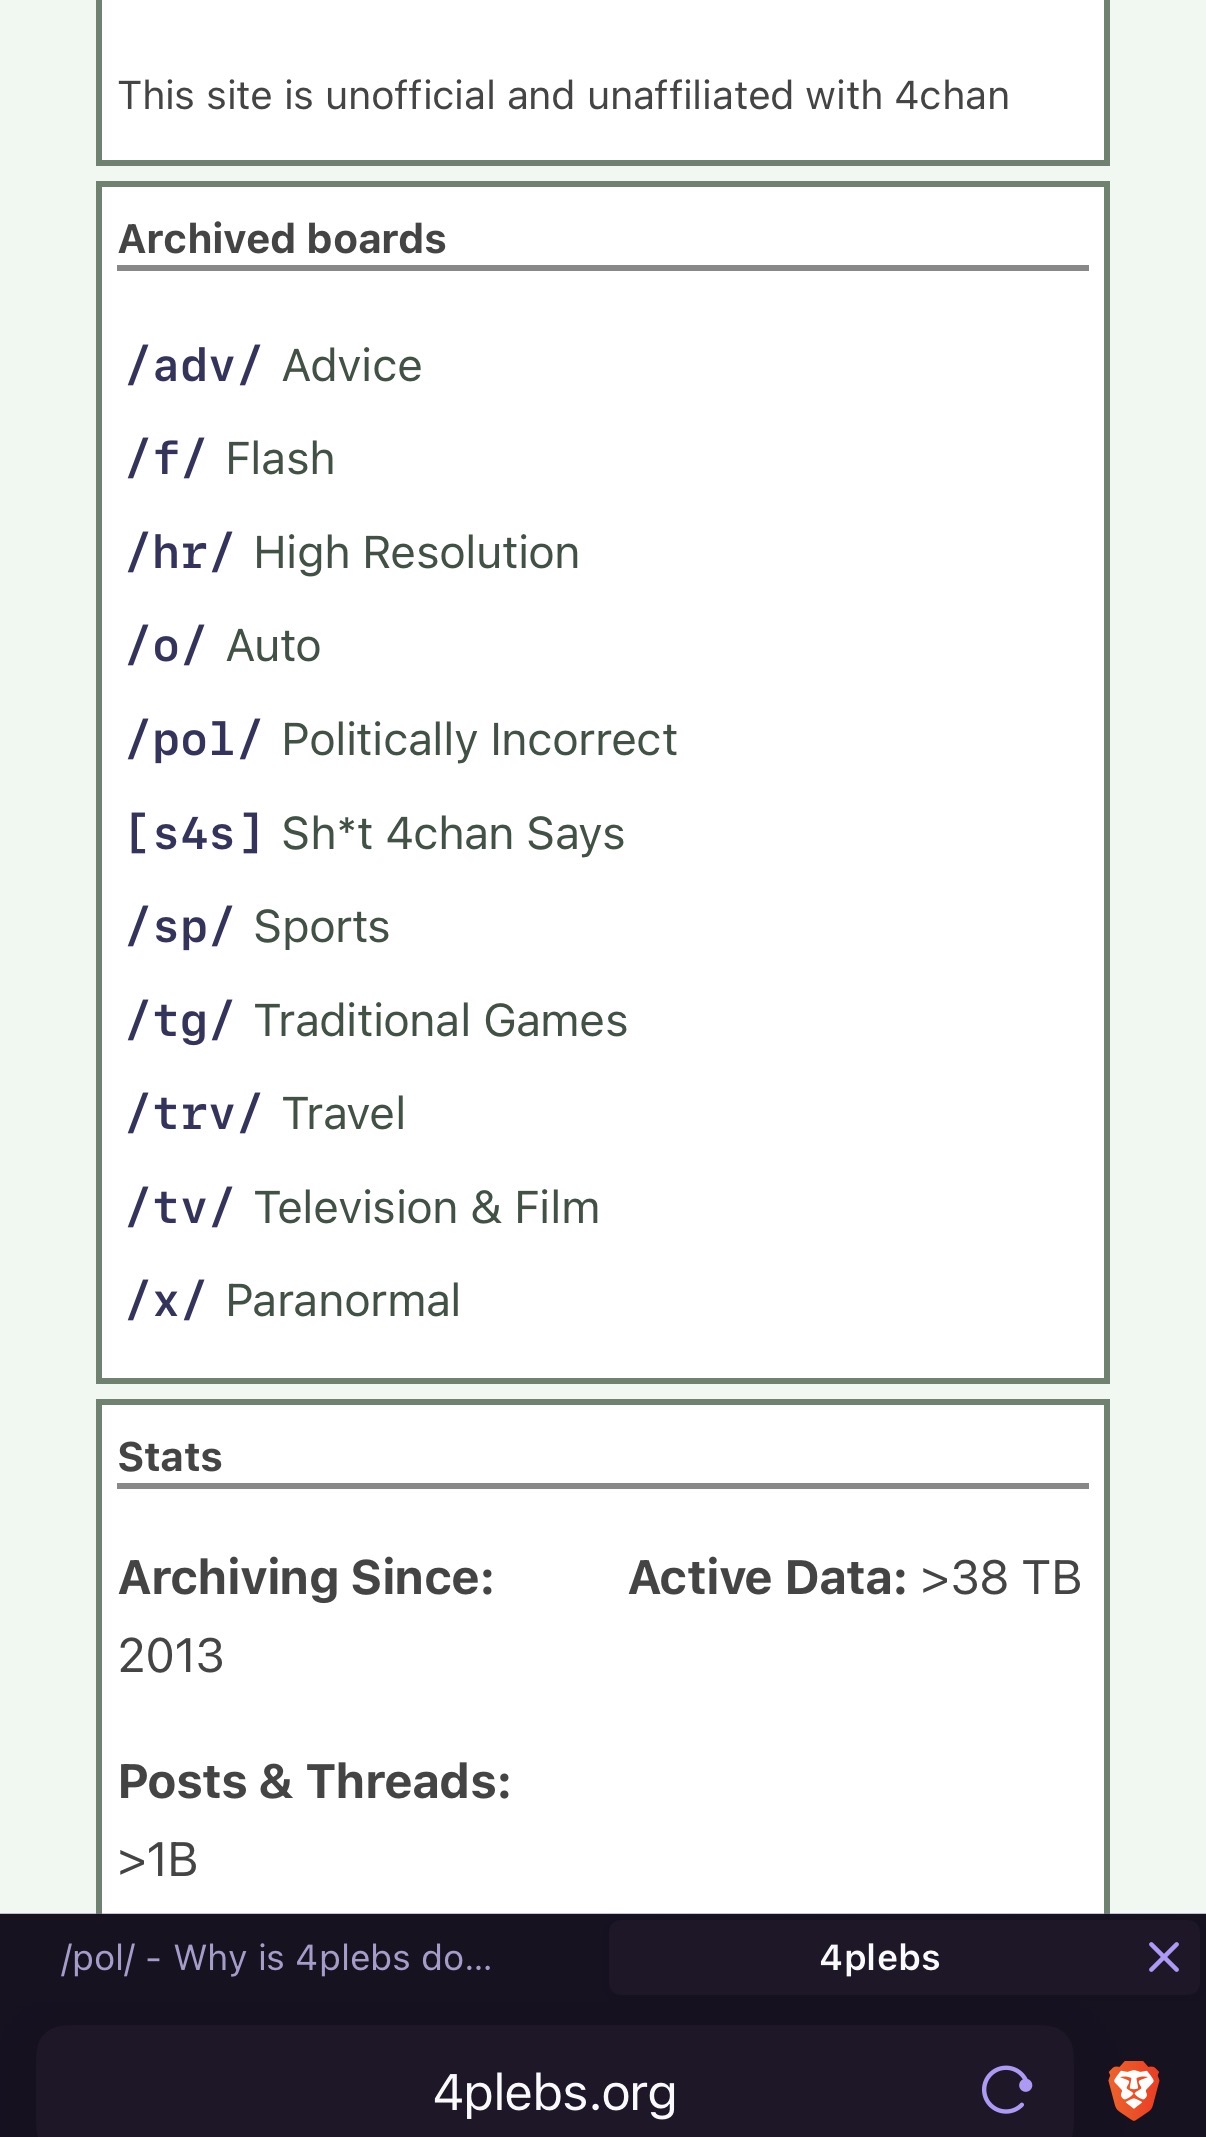Open the /pol/ Politically Incorrect board

click(401, 740)
